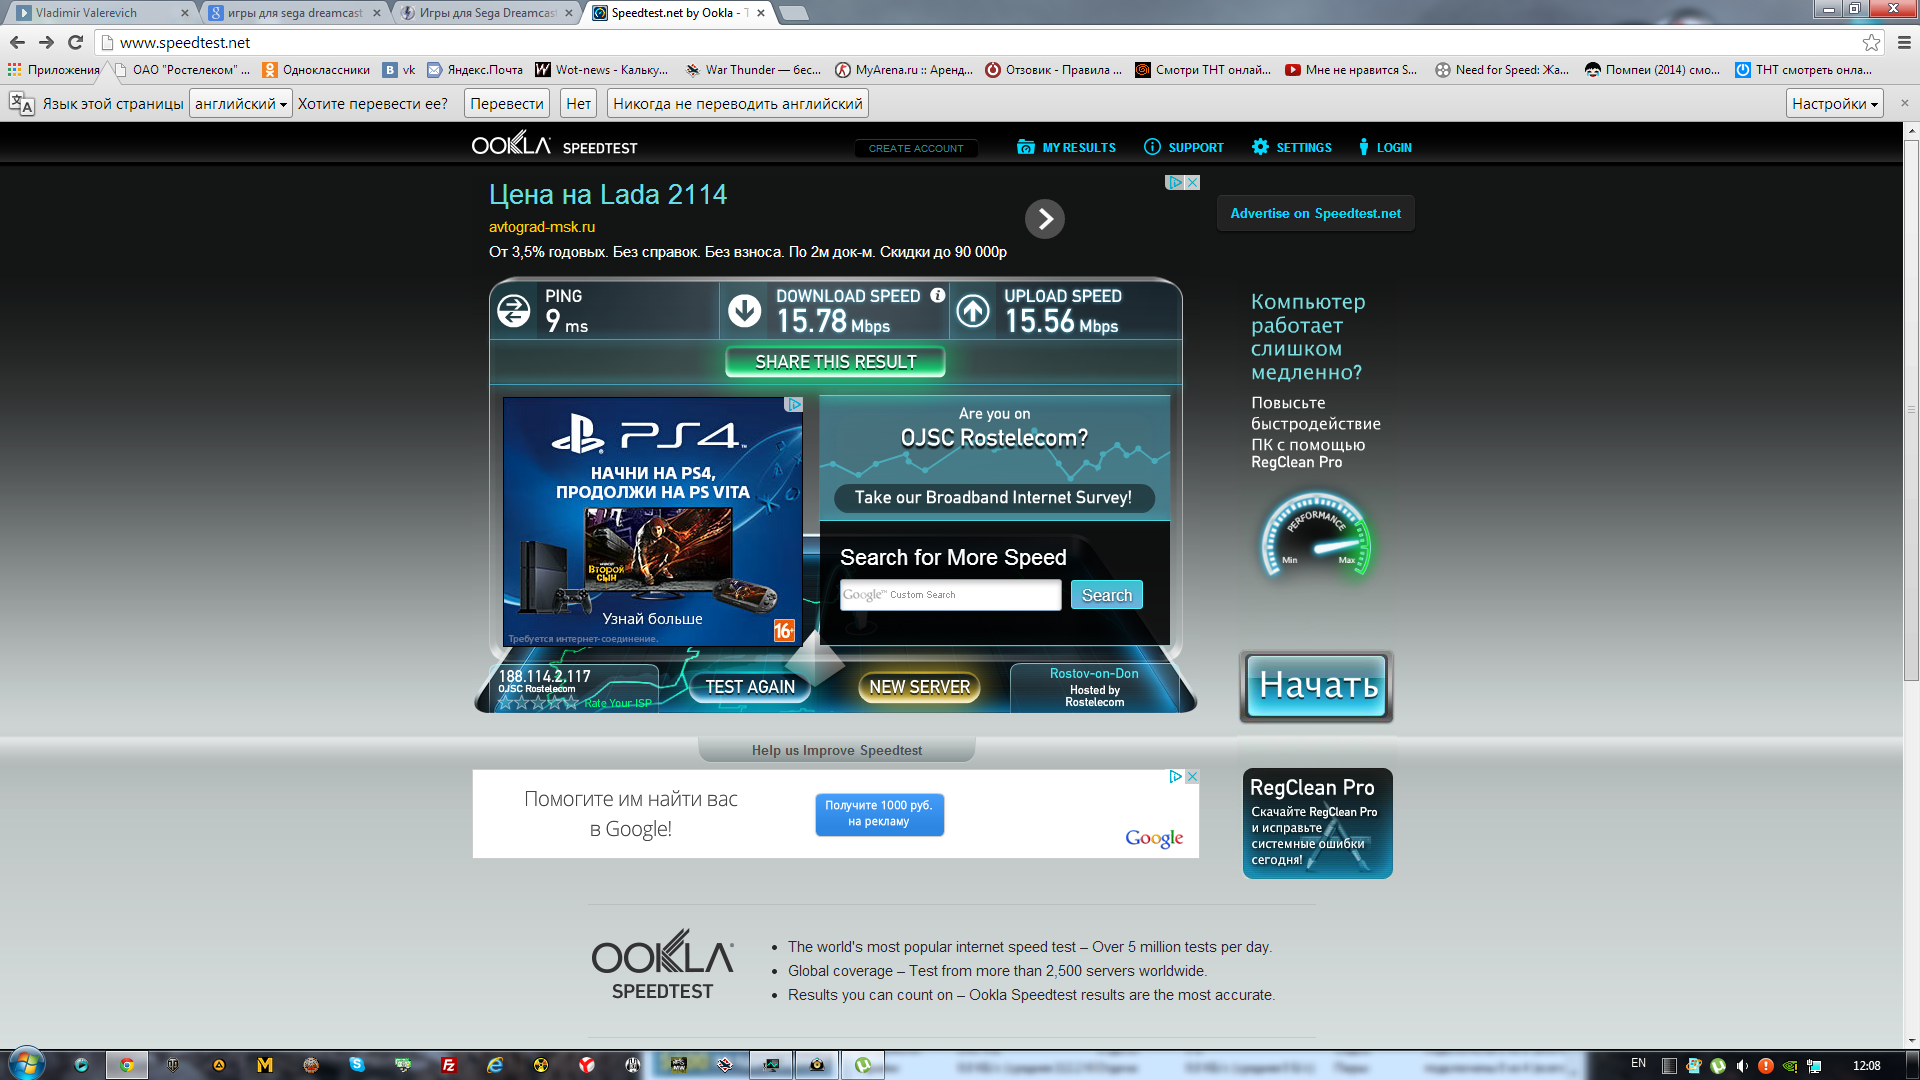Click the Search button

[1107, 595]
